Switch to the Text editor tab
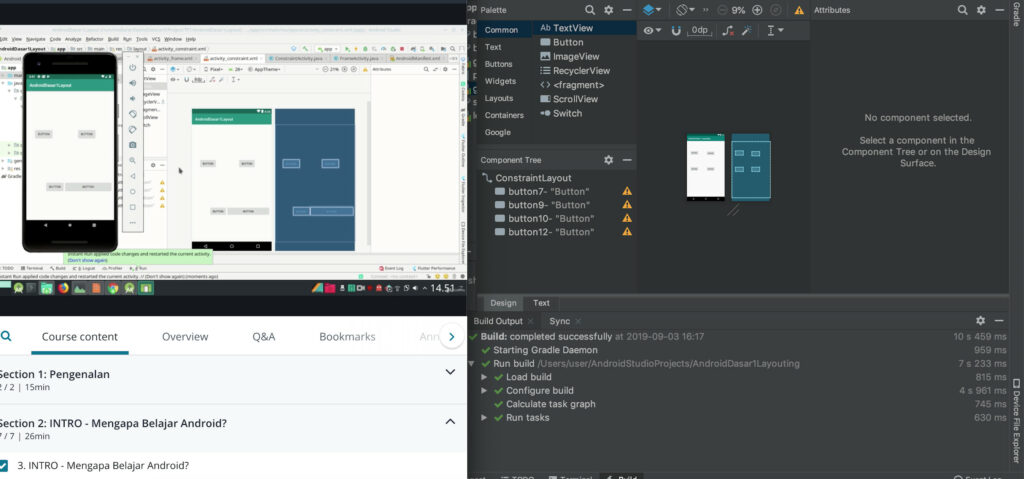Image resolution: width=1024 pixels, height=479 pixels. (x=541, y=303)
